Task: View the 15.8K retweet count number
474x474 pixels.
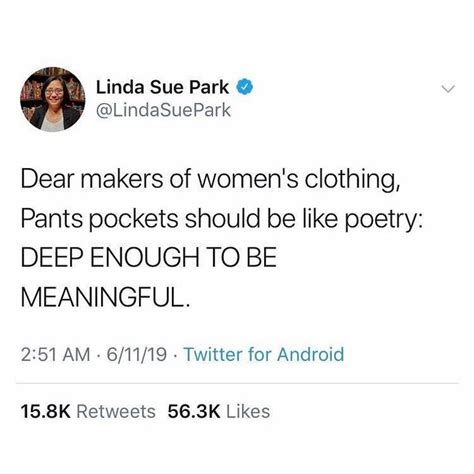Action: click(x=46, y=411)
